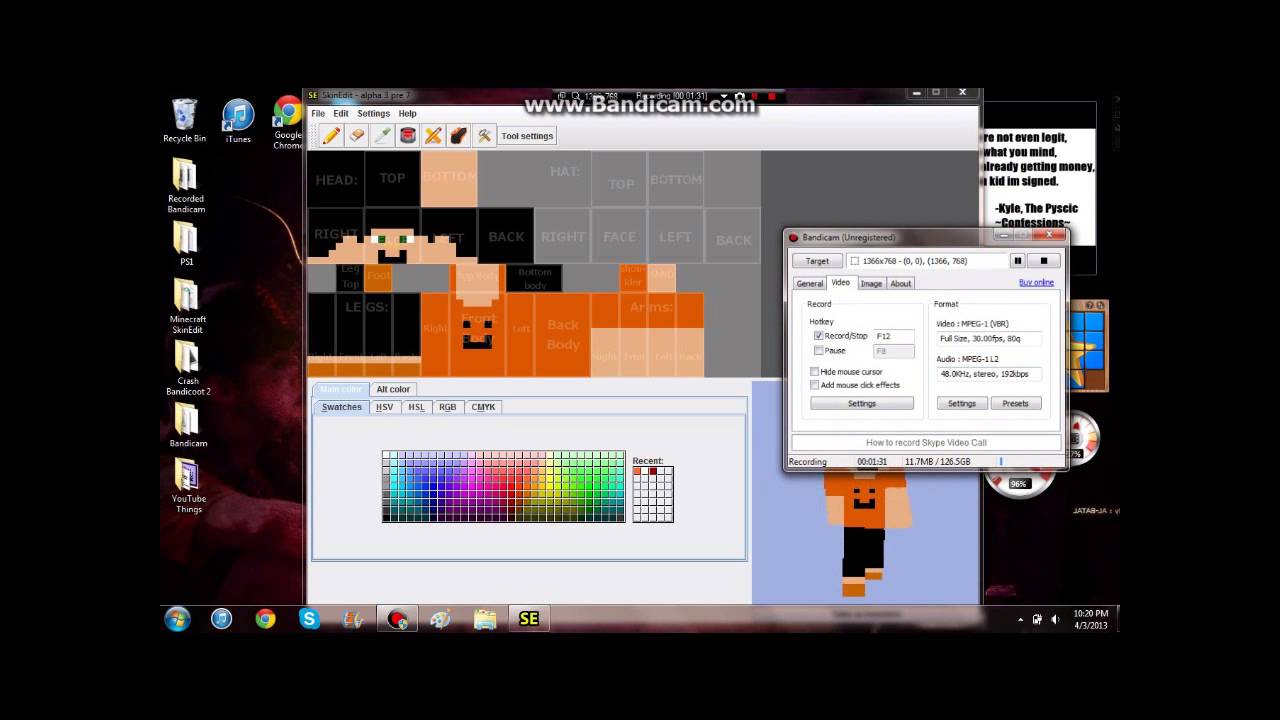Open the volume control in system tray

1055,619
